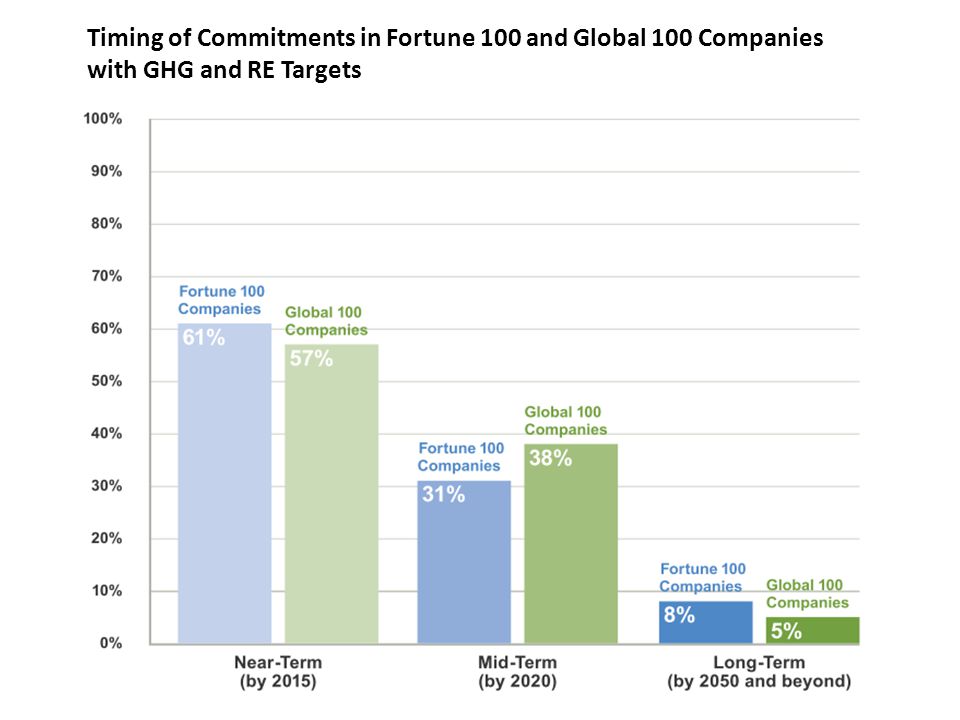
Task: Click the 'Mid-Term (by 2020)' axis label
Action: (517, 672)
